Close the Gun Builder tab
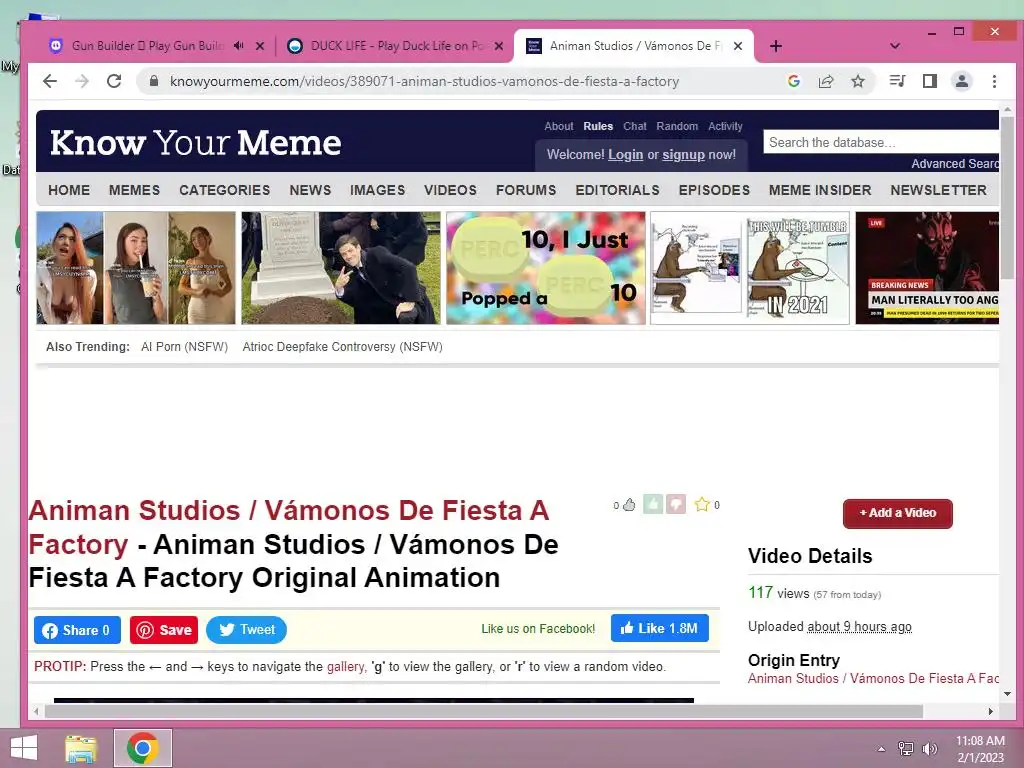Image resolution: width=1024 pixels, height=768 pixels. point(260,46)
